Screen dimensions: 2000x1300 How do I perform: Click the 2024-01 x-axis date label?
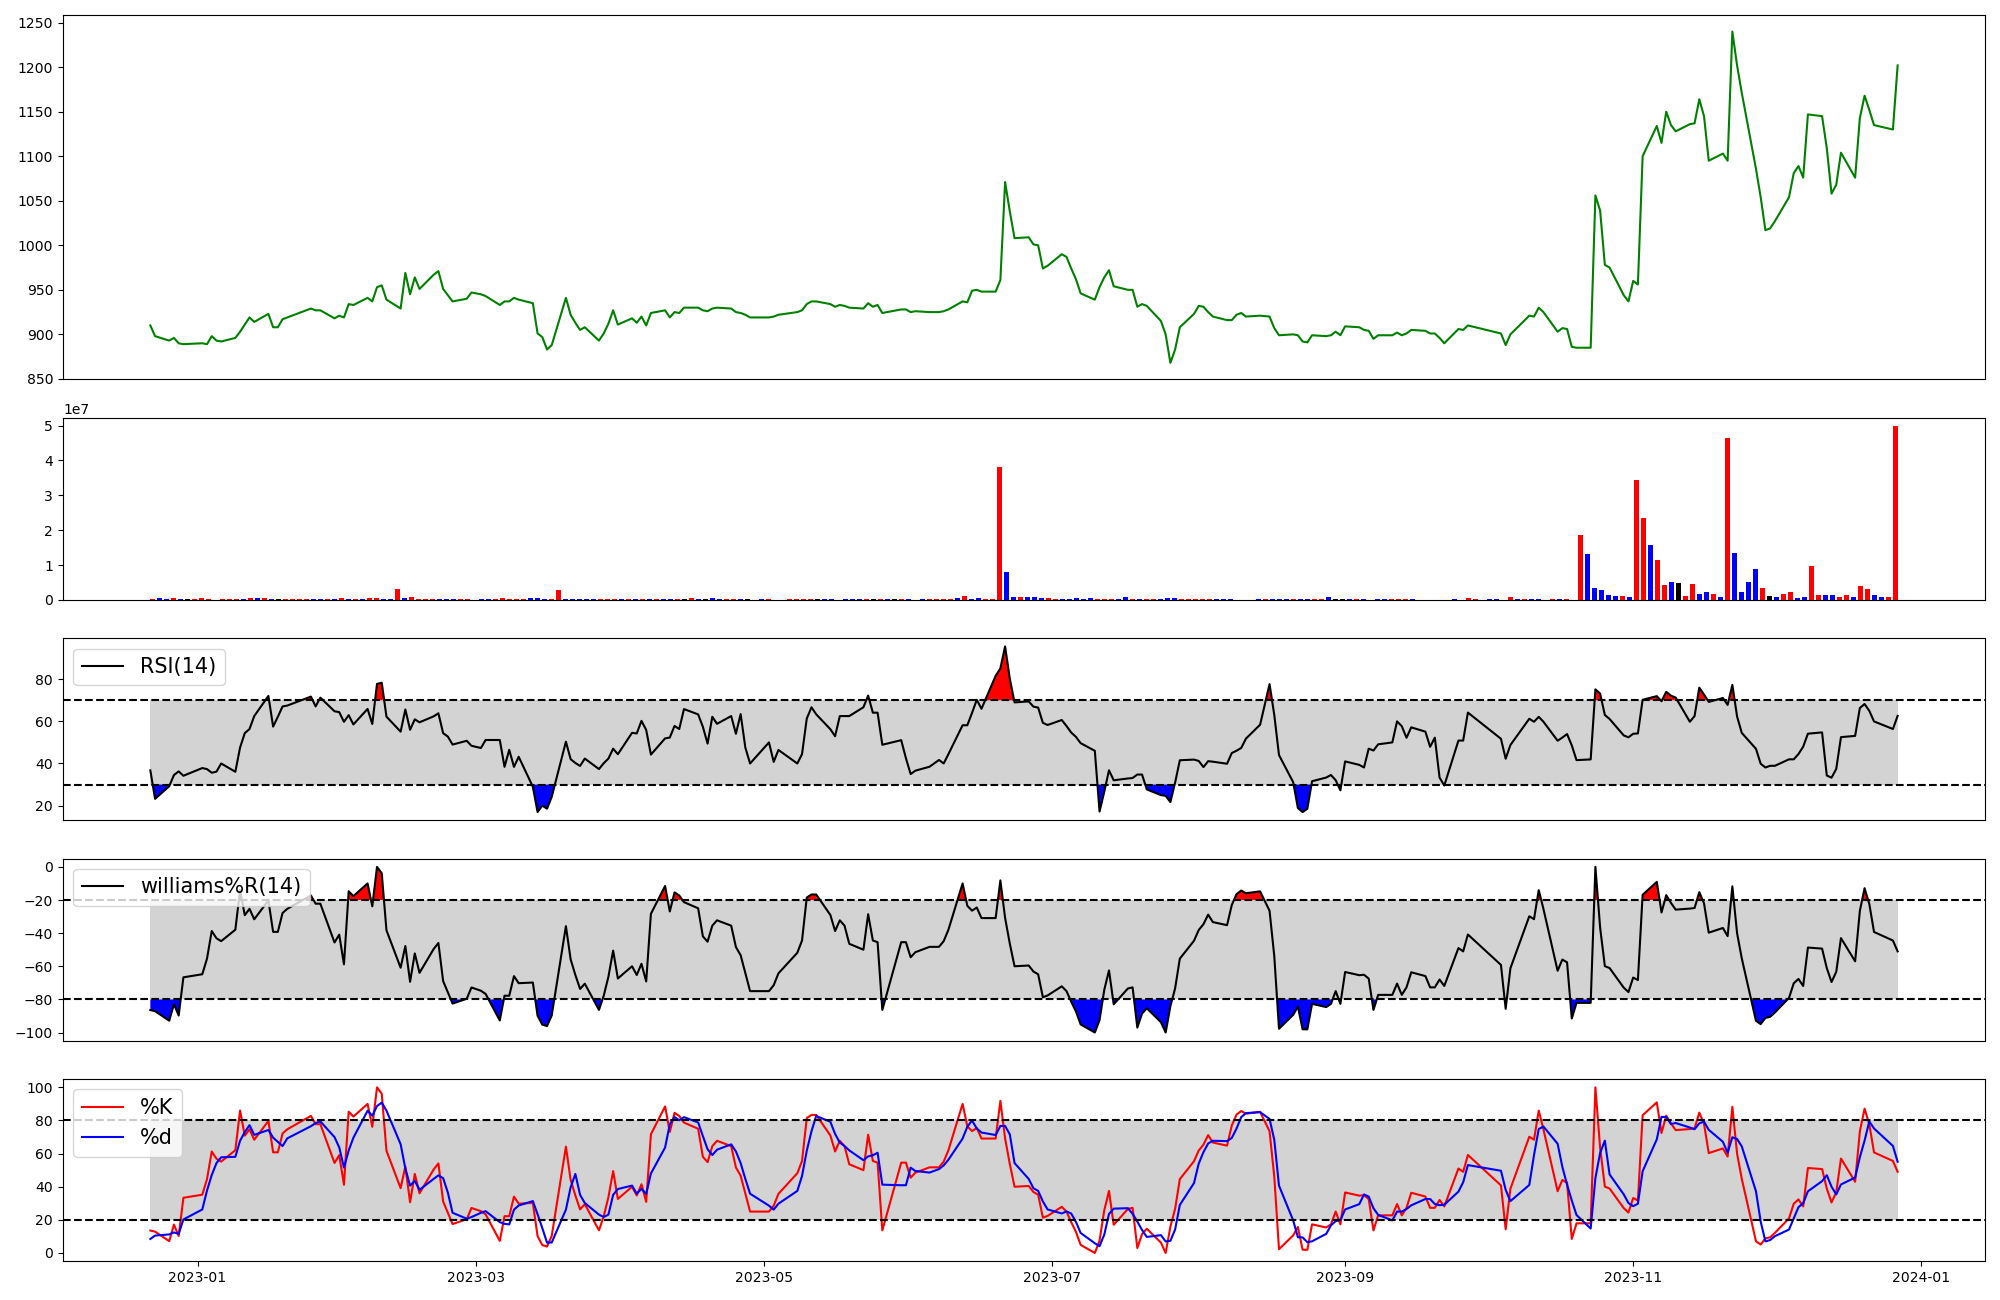point(1921,1277)
